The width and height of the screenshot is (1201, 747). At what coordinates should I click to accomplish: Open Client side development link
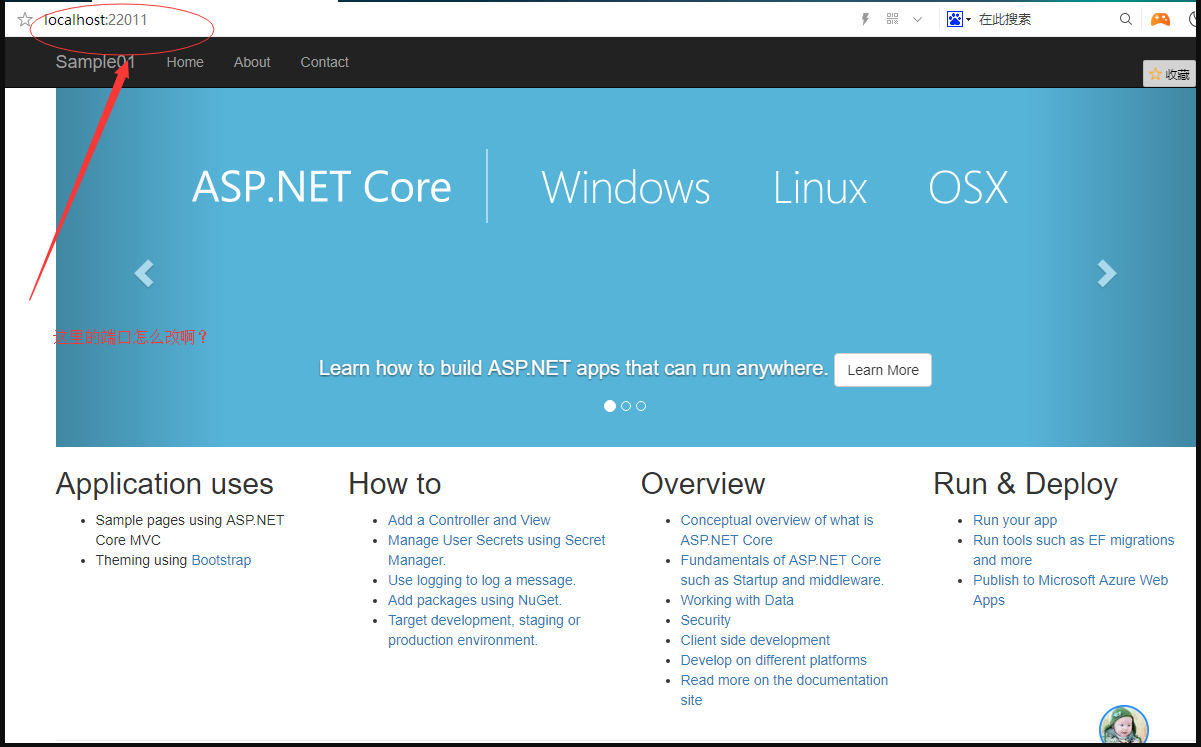[755, 640]
